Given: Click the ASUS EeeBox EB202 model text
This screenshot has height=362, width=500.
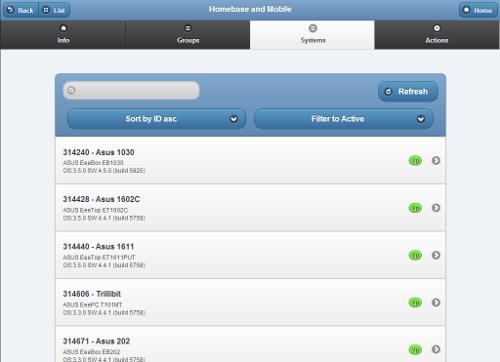Looking at the screenshot, I should (92, 352).
